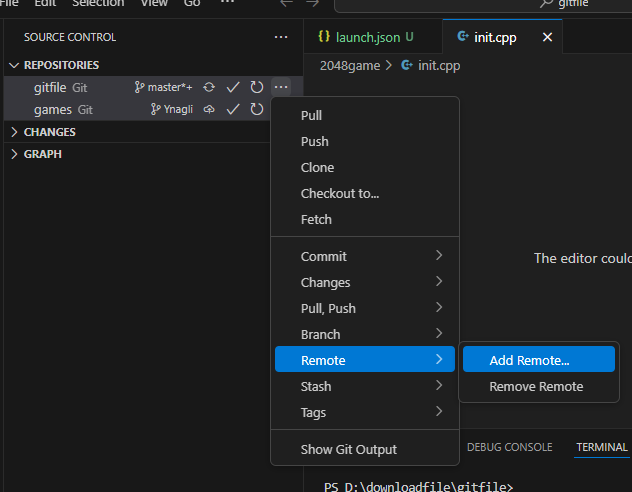The width and height of the screenshot is (632, 492).
Task: Switch to the init.cpp editor tab
Action: point(502,37)
